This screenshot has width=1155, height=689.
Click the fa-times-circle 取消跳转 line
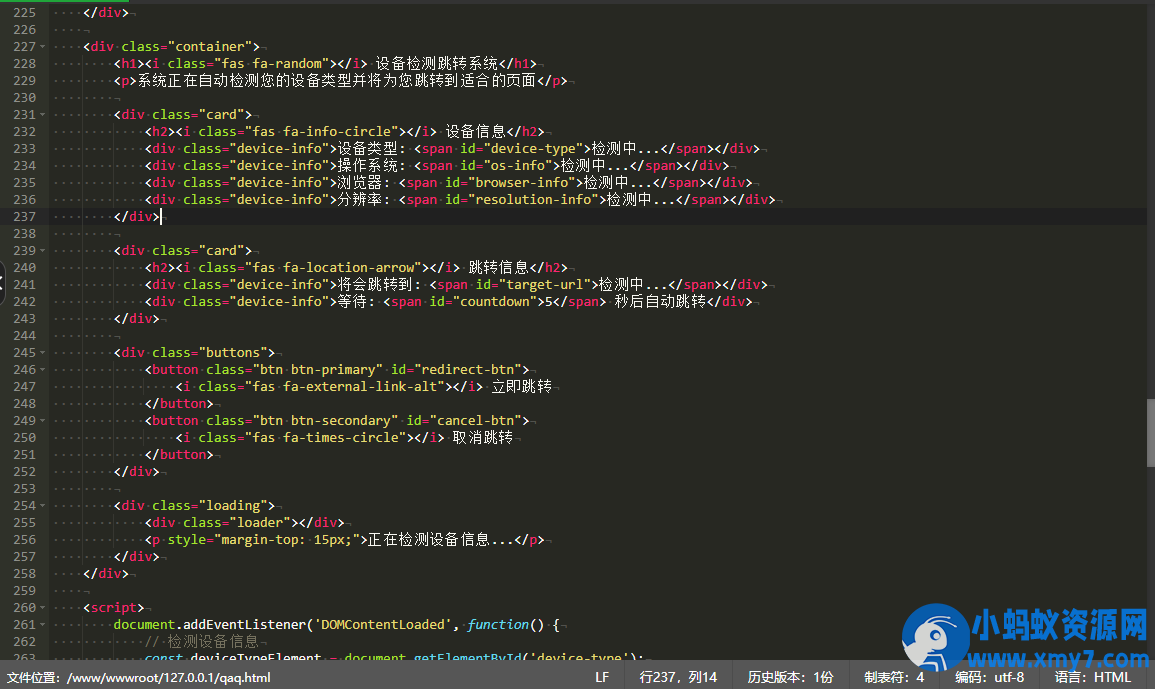point(344,438)
